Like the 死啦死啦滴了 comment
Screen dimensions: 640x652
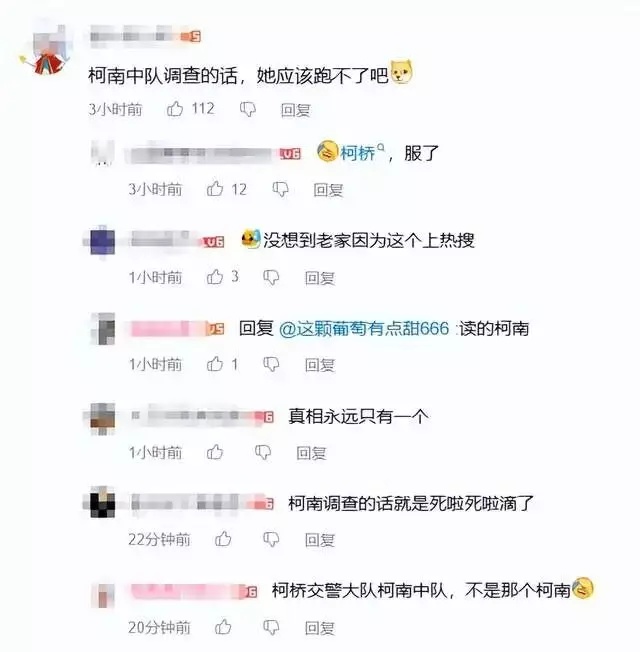pos(223,539)
